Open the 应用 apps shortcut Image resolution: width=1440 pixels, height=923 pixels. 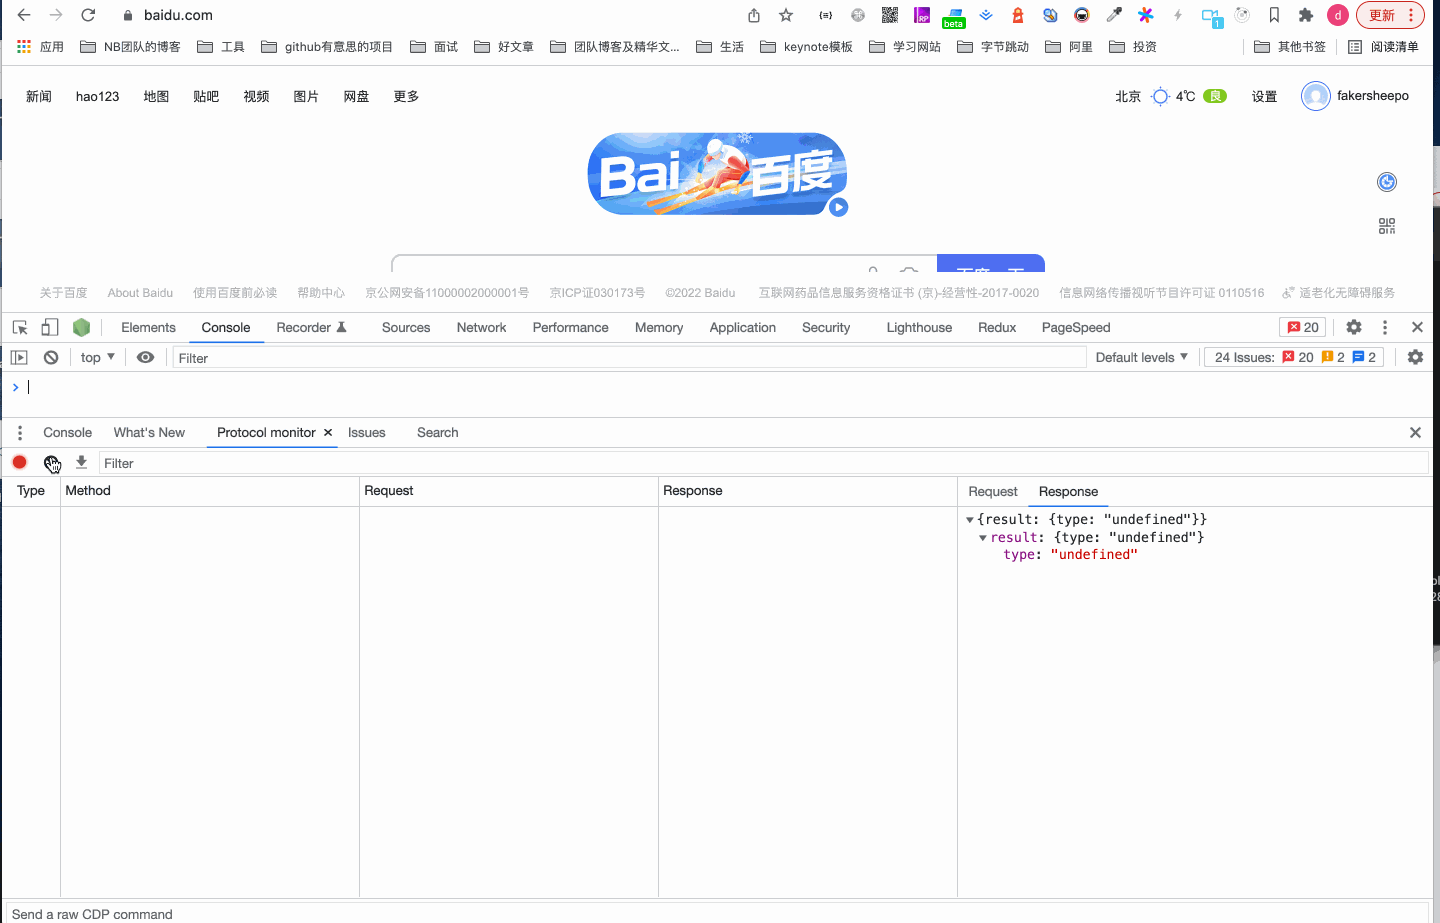pyautogui.click(x=40, y=47)
